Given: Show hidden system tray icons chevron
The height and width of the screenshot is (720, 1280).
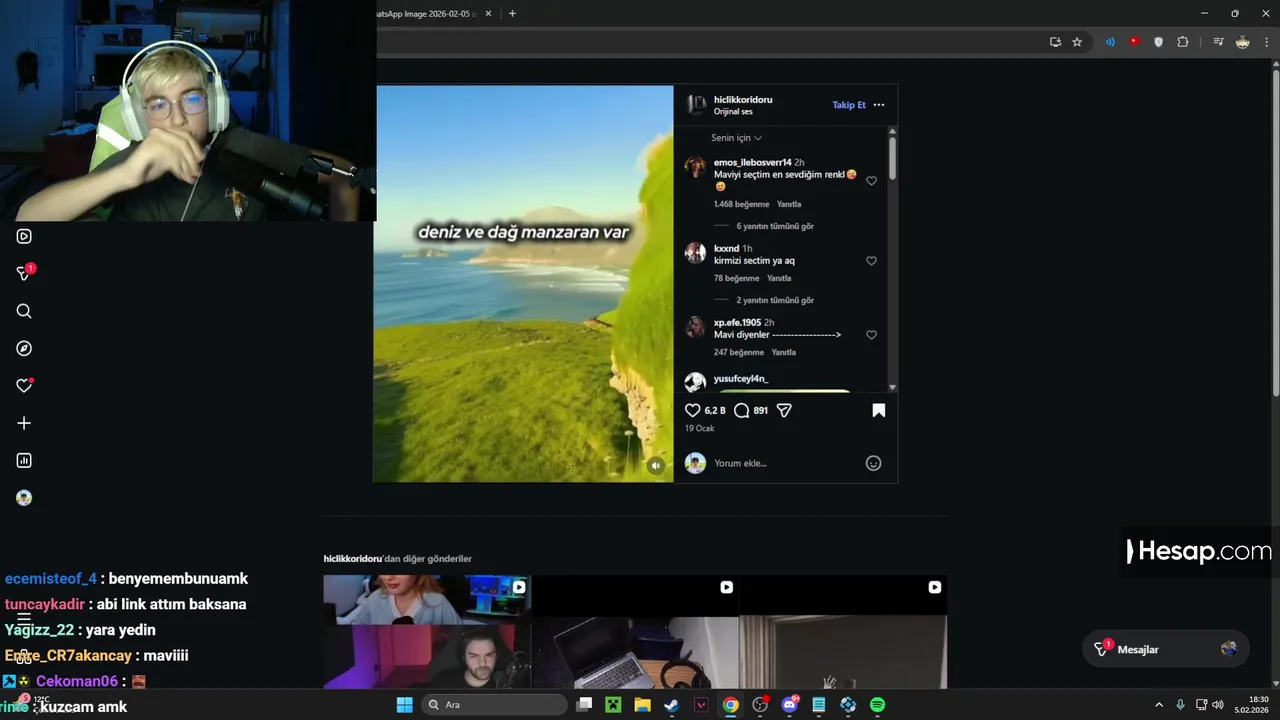Looking at the screenshot, I should 1159,705.
